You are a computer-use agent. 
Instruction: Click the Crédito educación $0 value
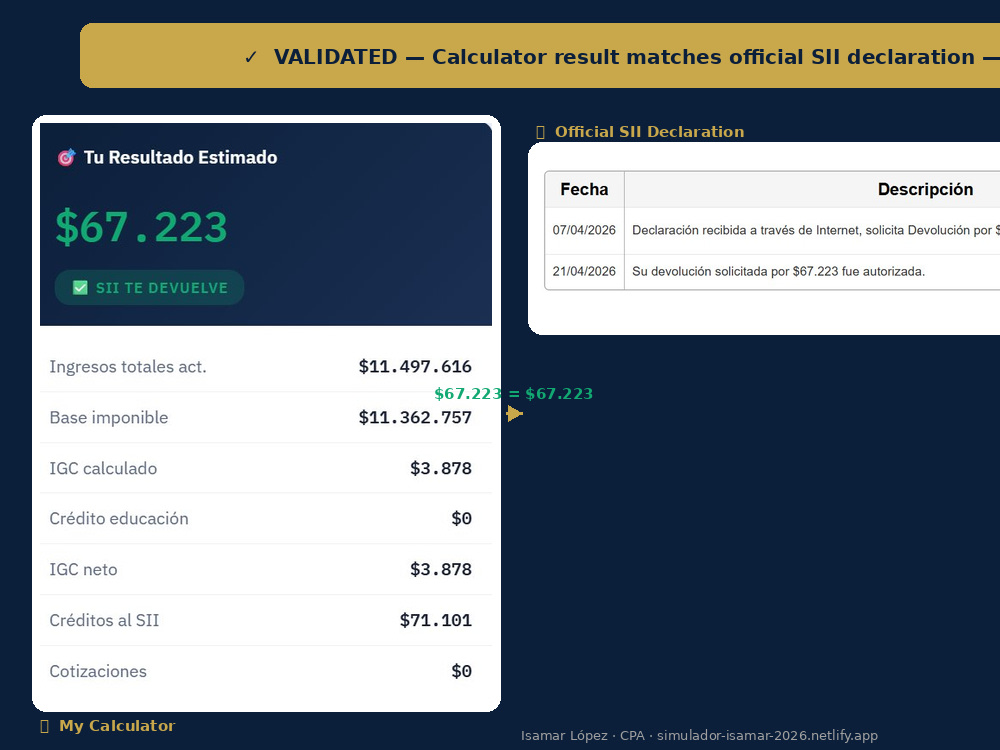[x=462, y=518]
